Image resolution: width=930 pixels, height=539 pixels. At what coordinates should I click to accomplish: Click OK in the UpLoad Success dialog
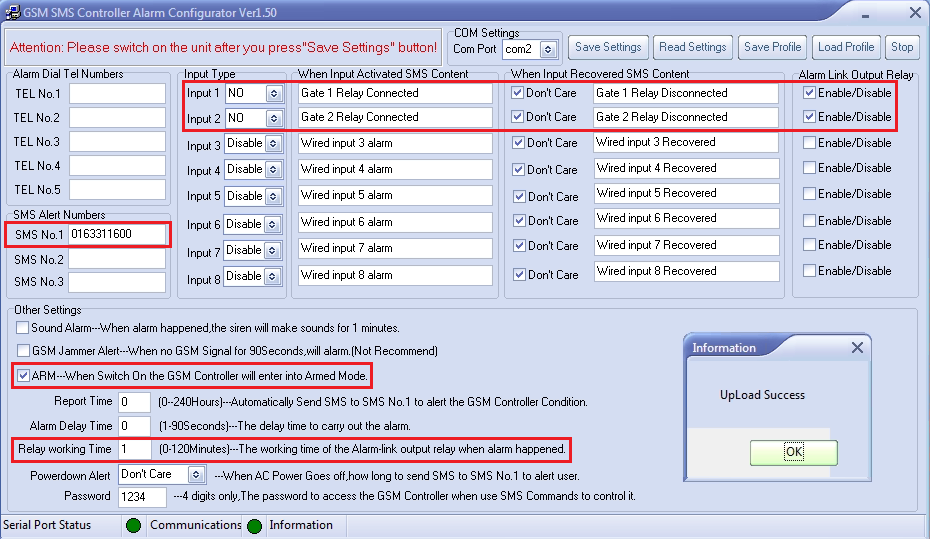(x=793, y=452)
